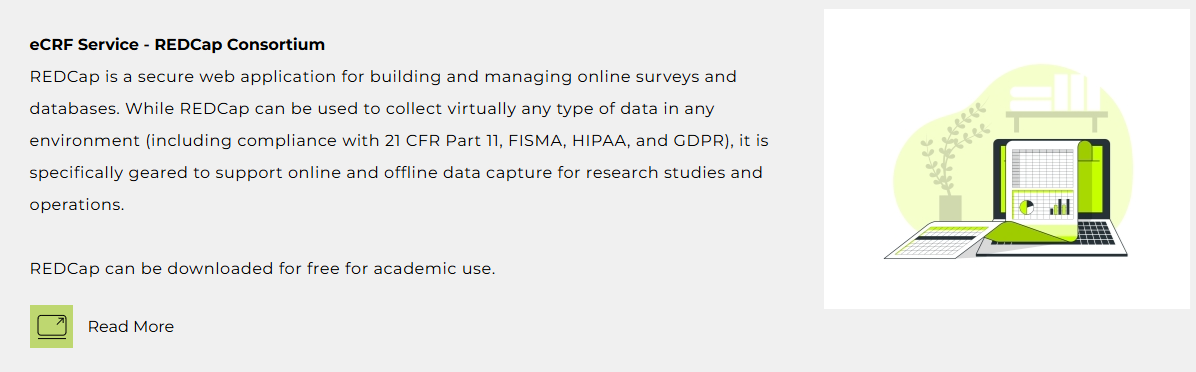Click the shelf bracket under the books
The width and height of the screenshot is (1196, 372).
tap(1056, 121)
